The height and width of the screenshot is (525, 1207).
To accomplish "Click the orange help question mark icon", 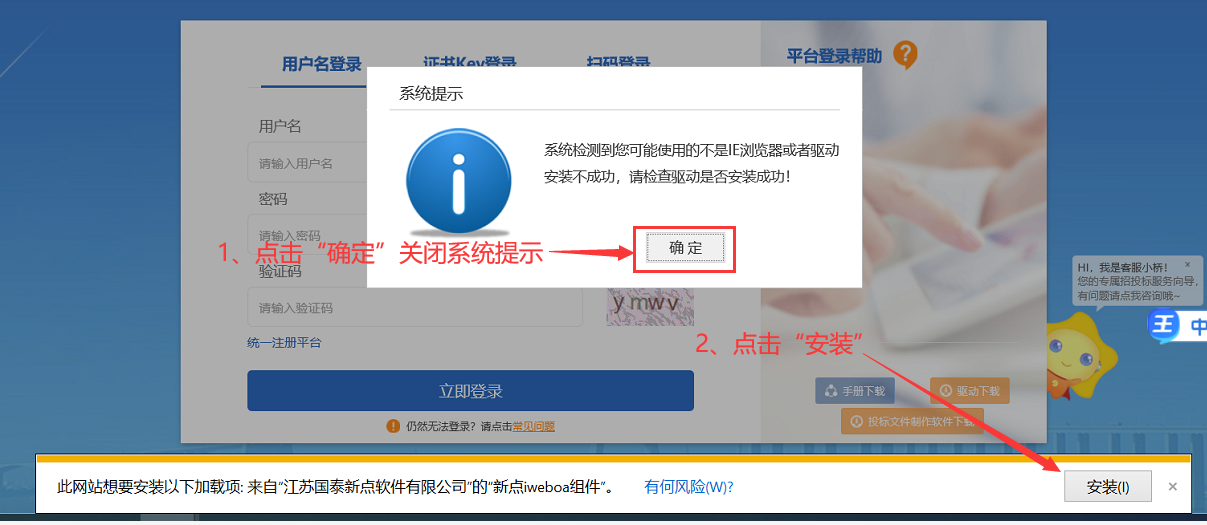I will point(905,55).
